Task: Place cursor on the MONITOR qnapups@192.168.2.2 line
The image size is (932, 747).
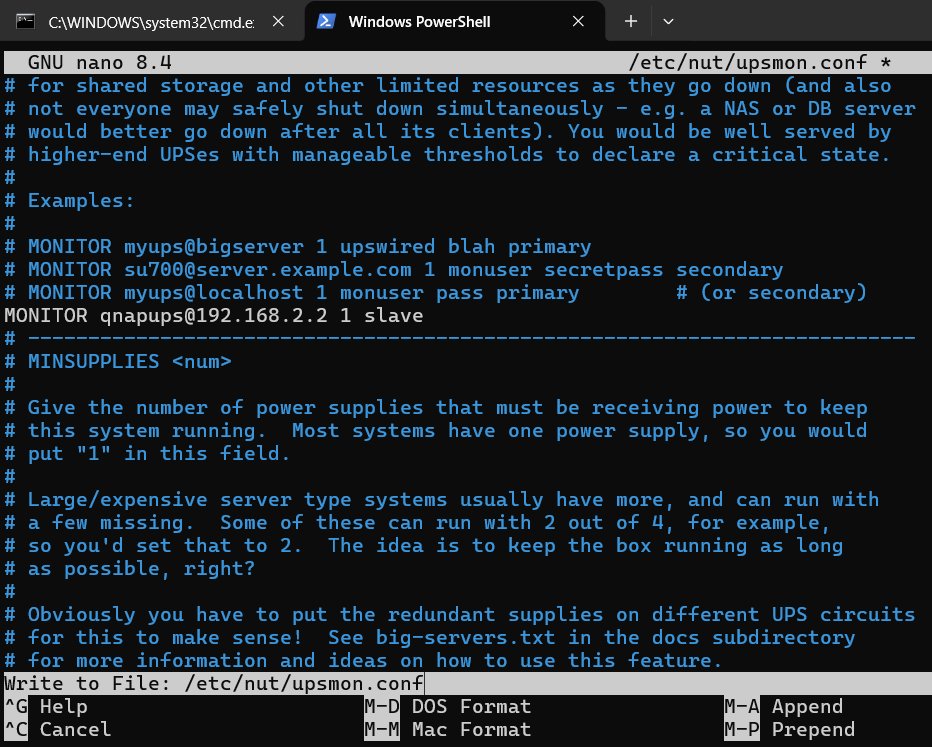Action: click(213, 315)
